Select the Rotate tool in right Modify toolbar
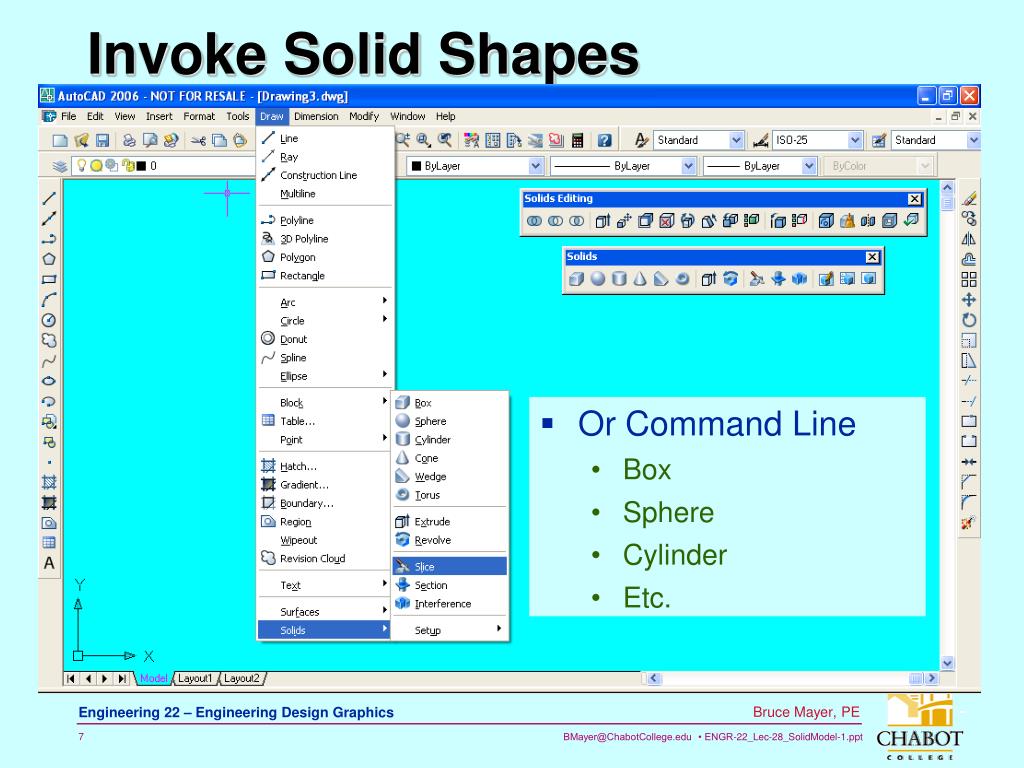This screenshot has width=1024, height=768. pyautogui.click(x=969, y=320)
